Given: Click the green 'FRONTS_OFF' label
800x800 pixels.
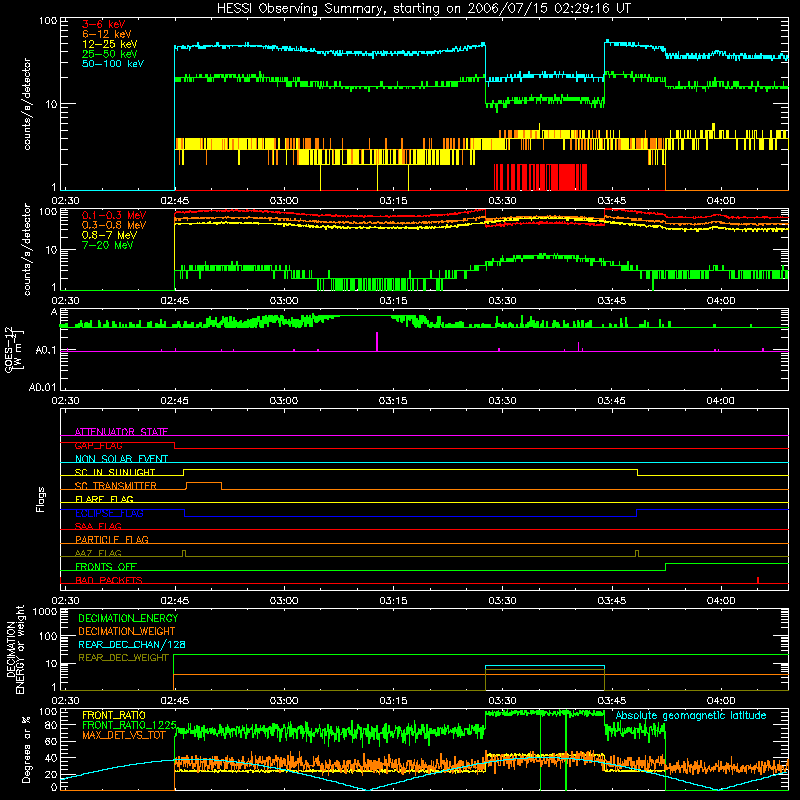Looking at the screenshot, I should tap(106, 566).
